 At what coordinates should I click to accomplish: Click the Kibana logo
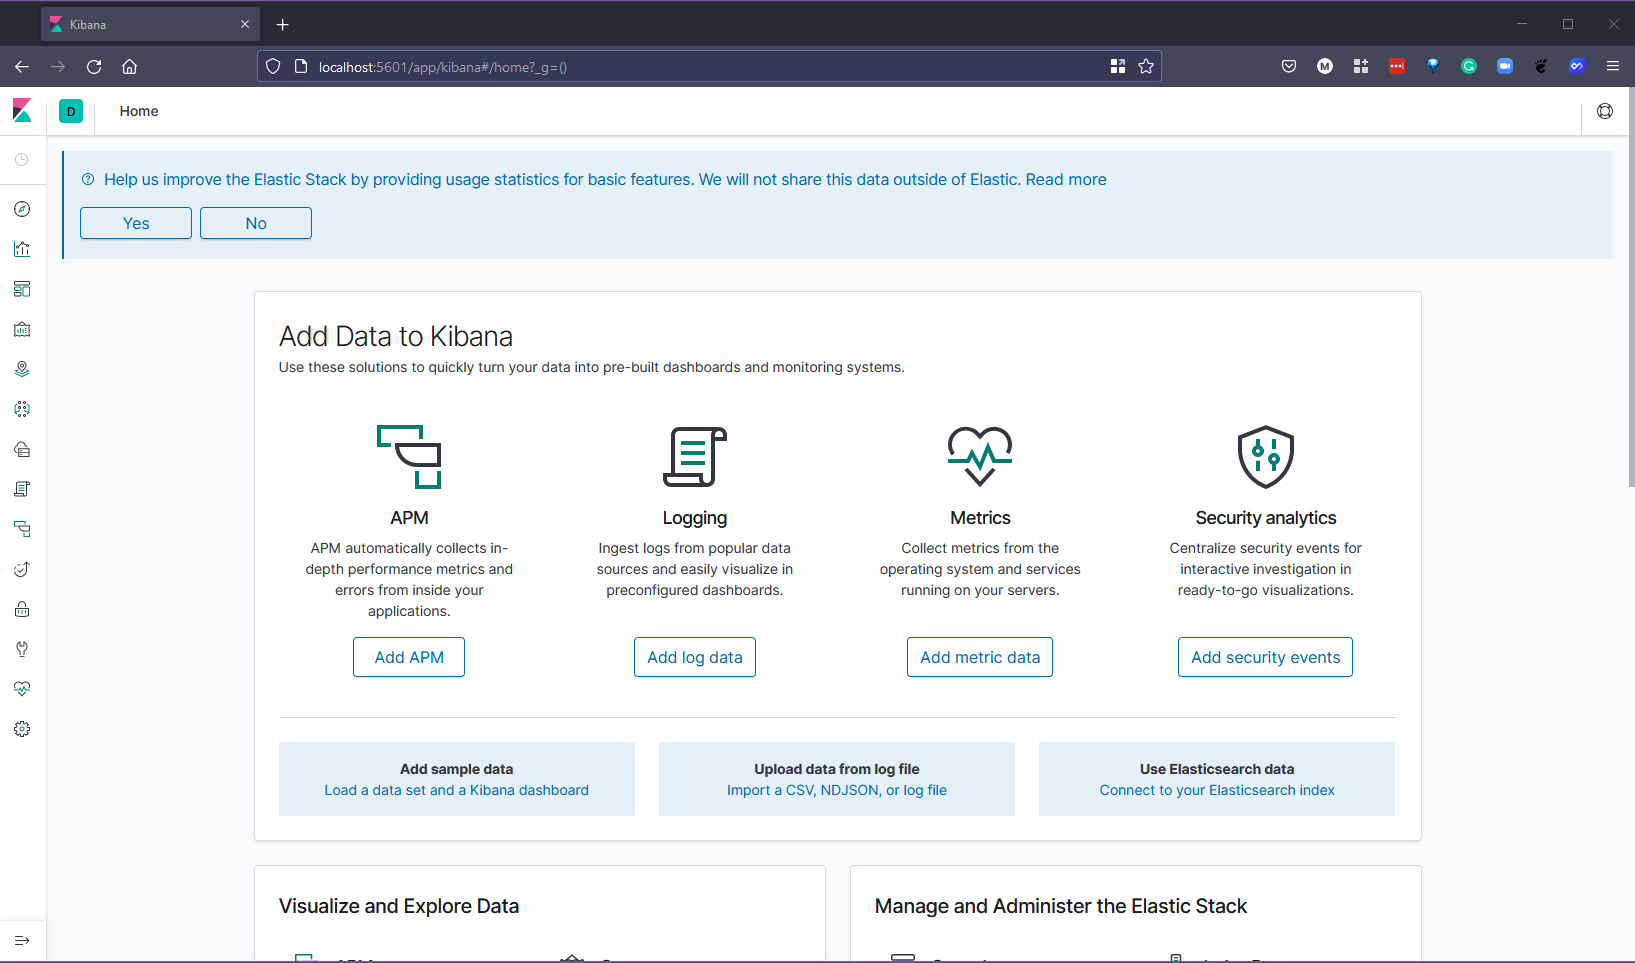pyautogui.click(x=22, y=111)
